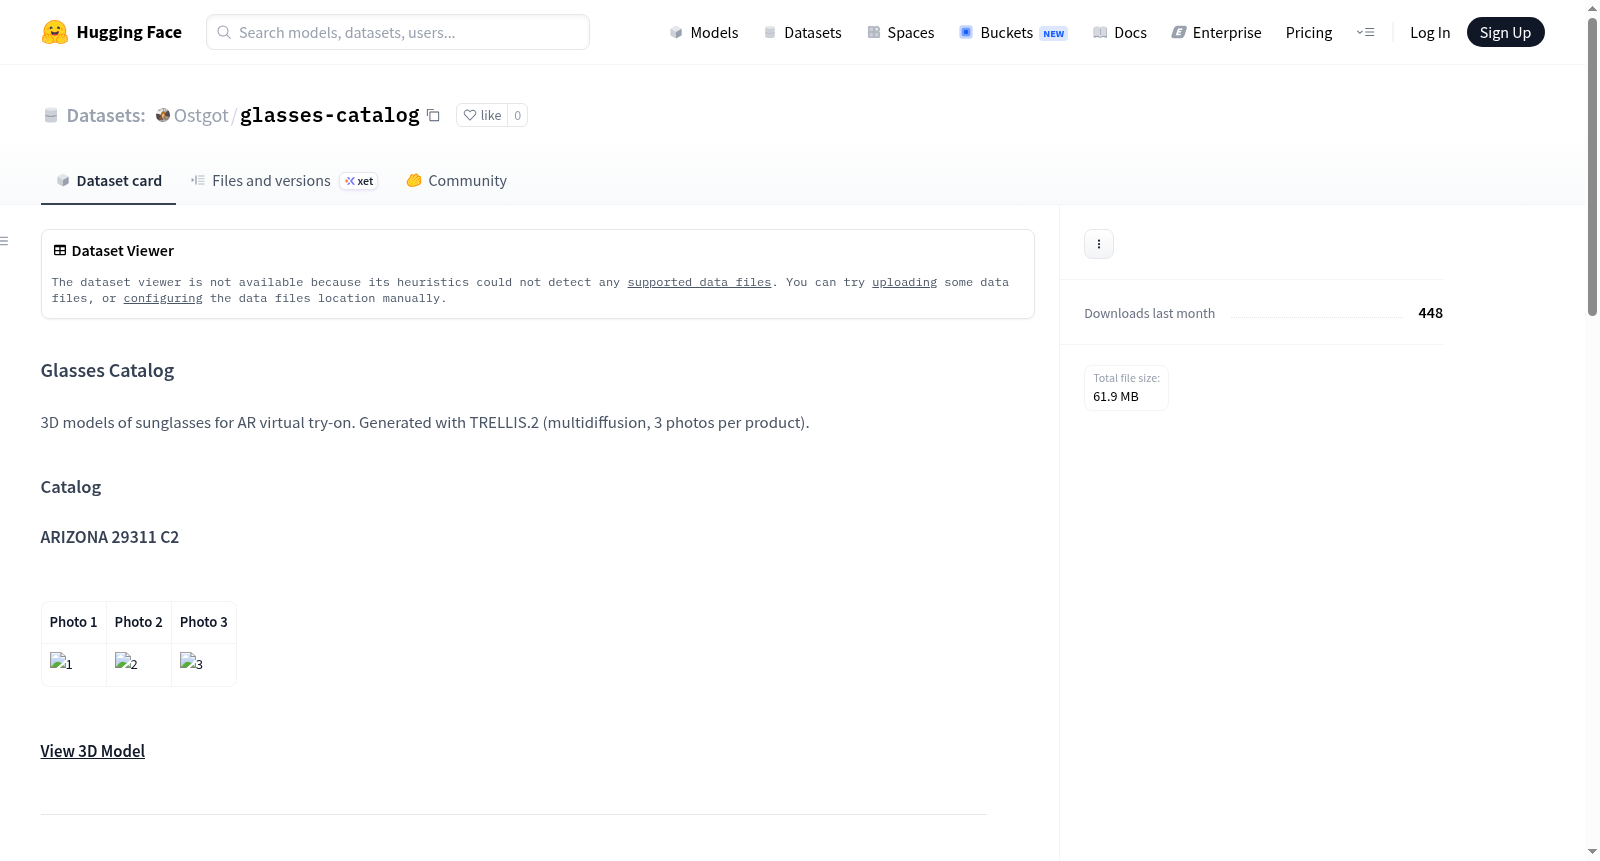
Task: Switch to the Community tab
Action: tap(457, 180)
